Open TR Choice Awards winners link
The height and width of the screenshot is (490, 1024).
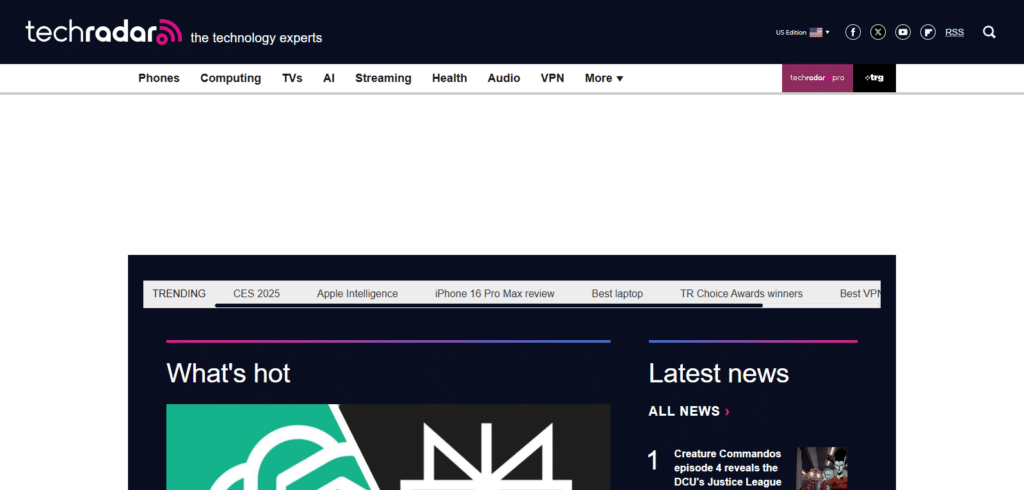point(741,294)
